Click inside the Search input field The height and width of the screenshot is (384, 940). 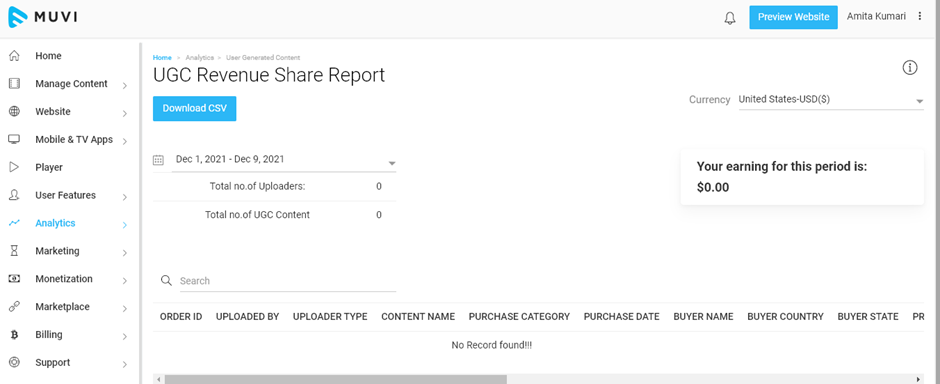[x=288, y=281]
